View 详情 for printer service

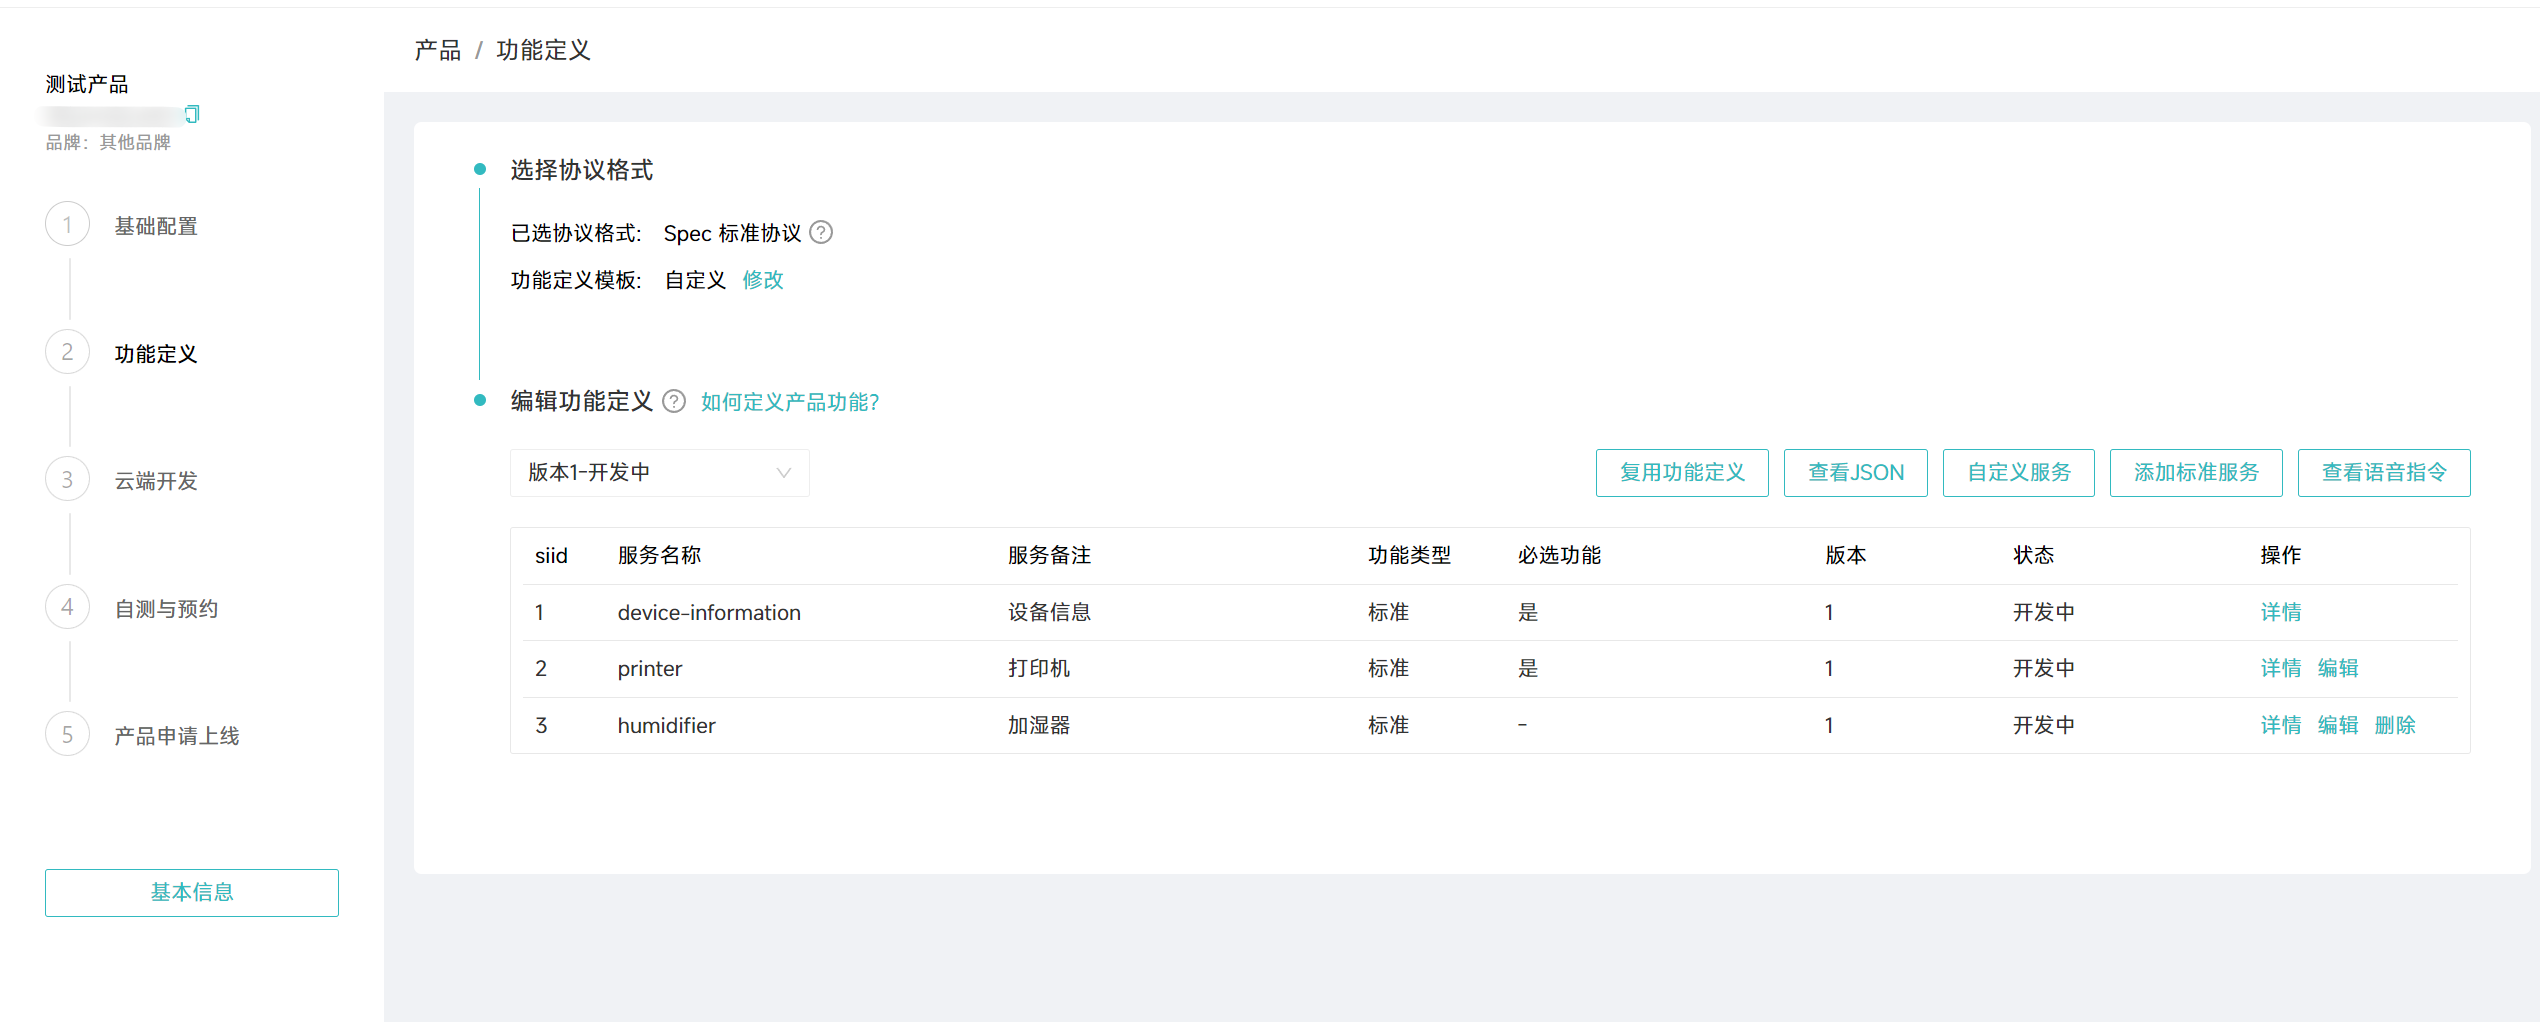coord(2281,668)
